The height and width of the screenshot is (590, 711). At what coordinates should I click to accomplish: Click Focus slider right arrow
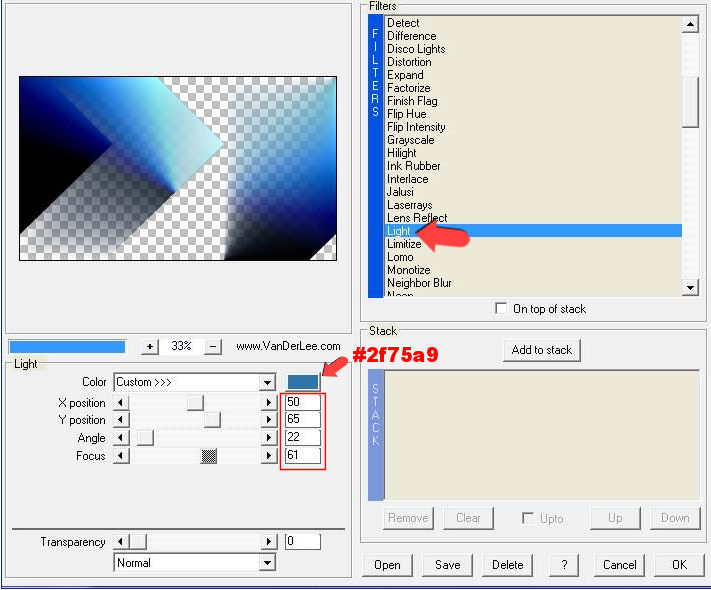pos(268,456)
